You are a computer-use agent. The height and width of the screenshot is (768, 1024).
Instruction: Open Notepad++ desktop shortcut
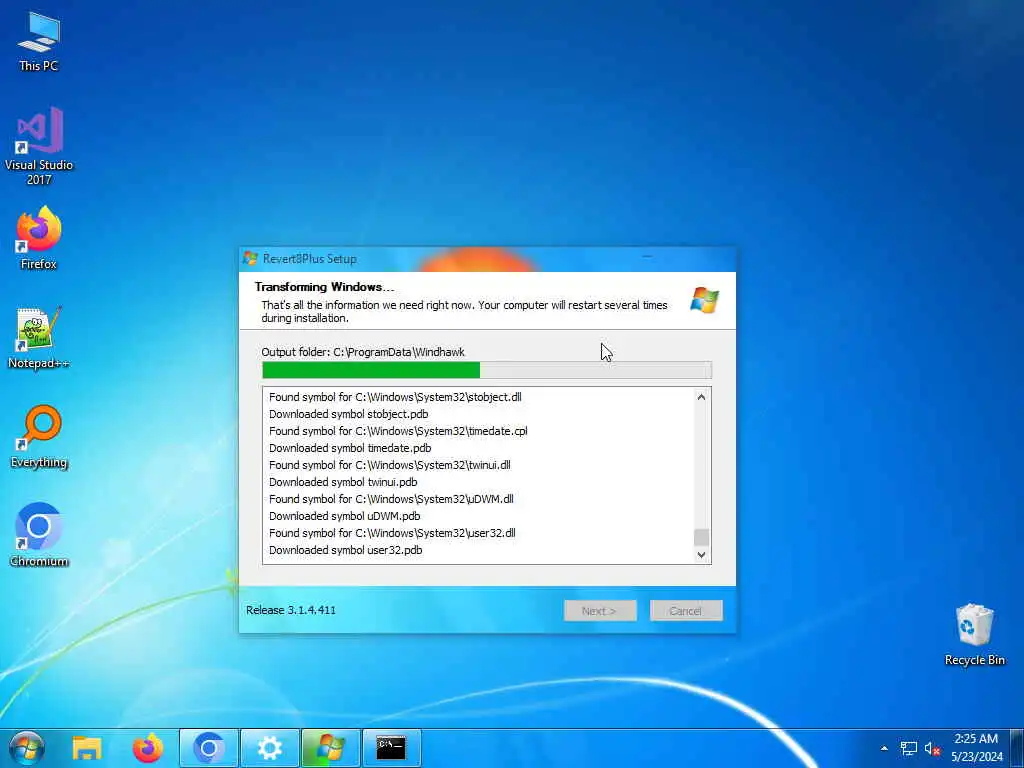[39, 338]
